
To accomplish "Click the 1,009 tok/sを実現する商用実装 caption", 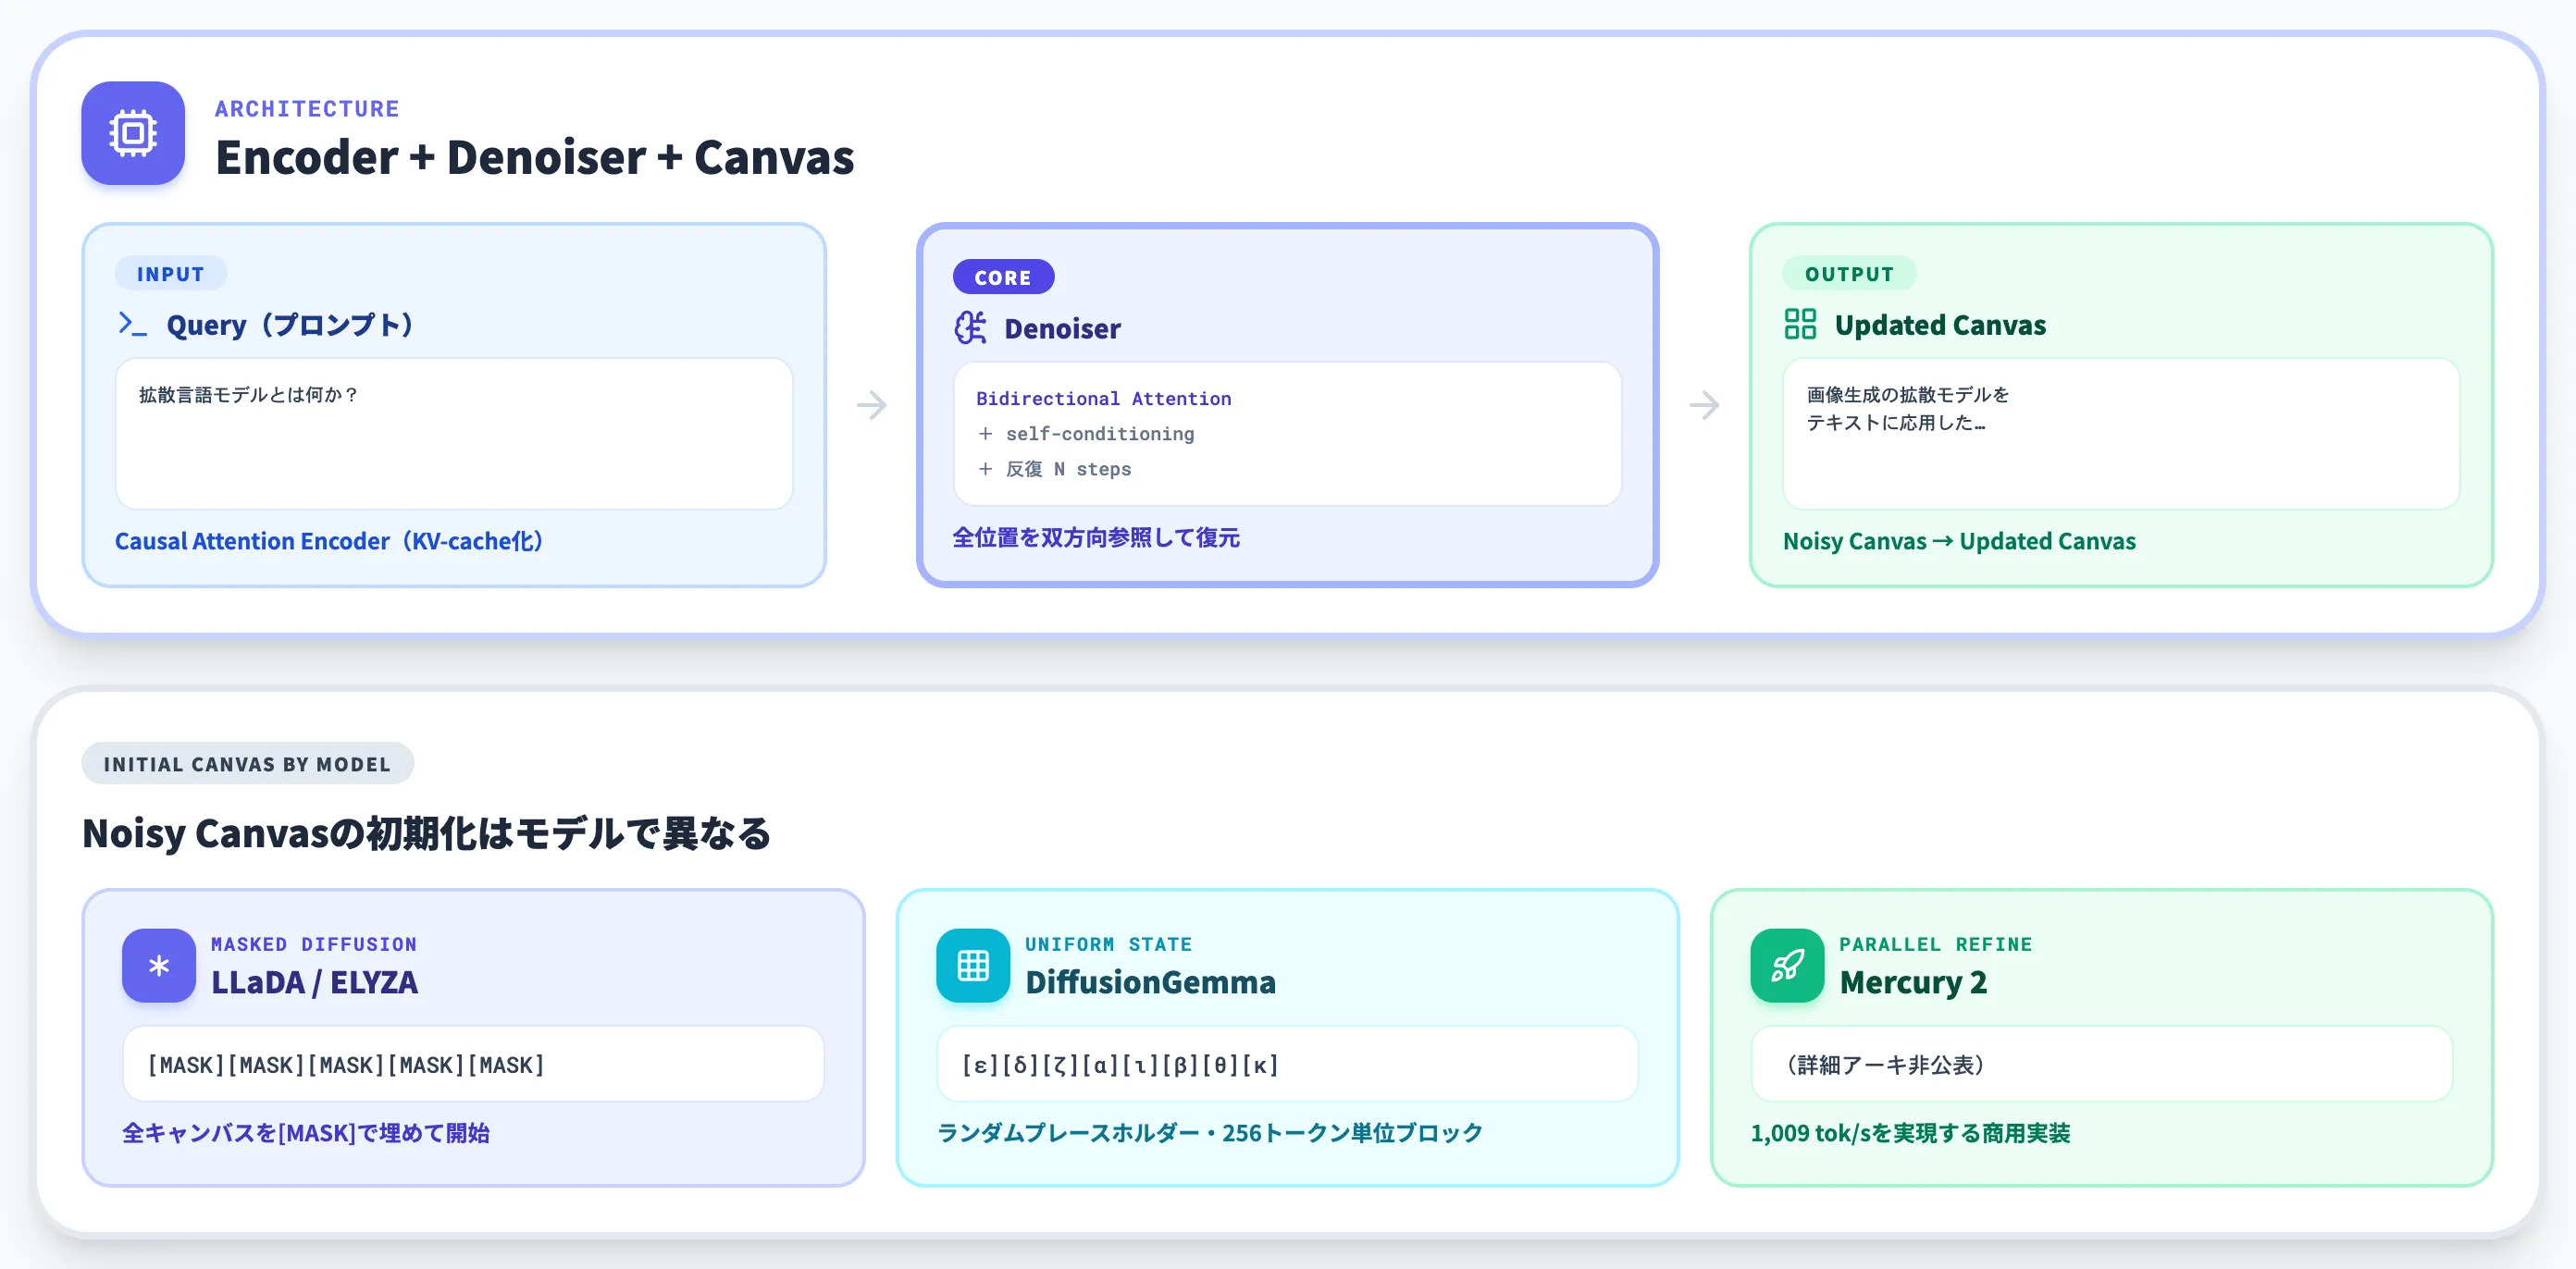I will pyautogui.click(x=1910, y=1133).
